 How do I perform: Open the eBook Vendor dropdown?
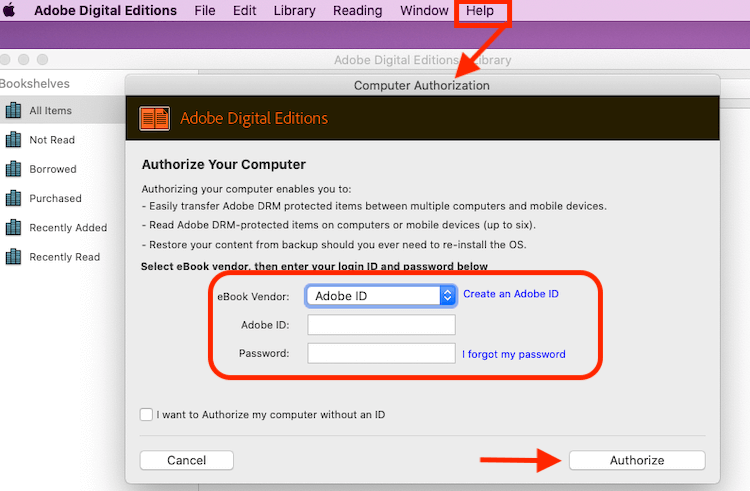pyautogui.click(x=381, y=296)
